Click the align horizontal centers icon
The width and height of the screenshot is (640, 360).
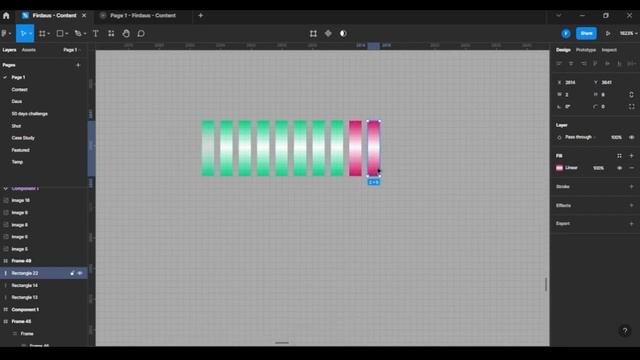pos(571,64)
